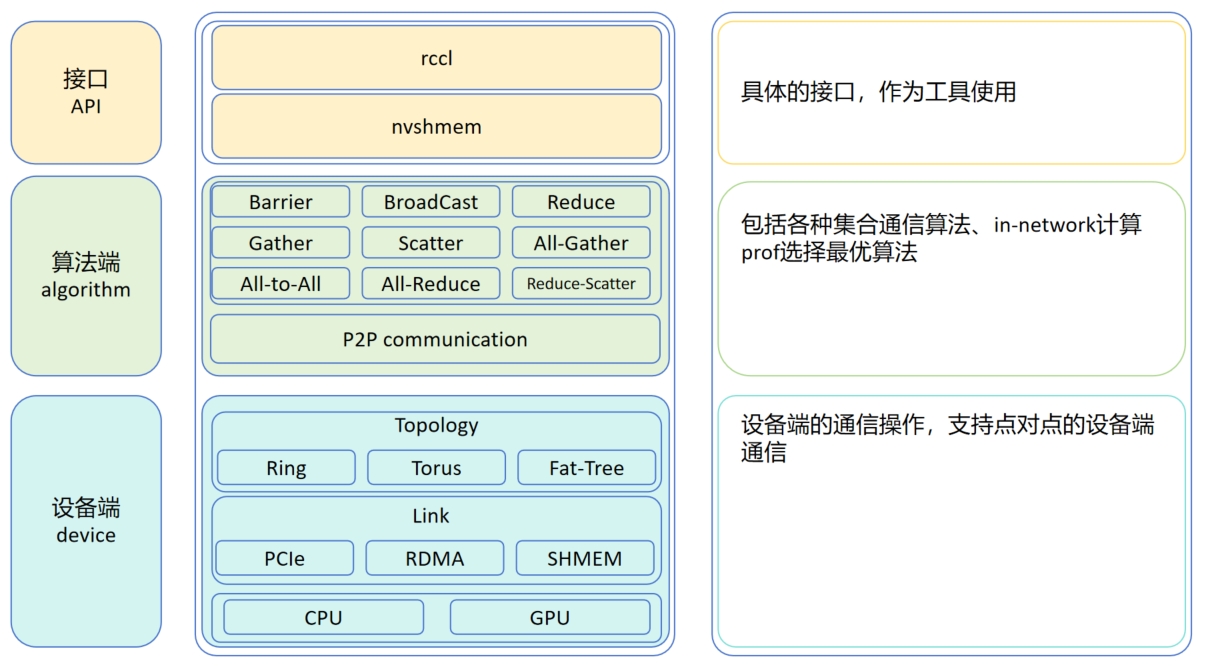The height and width of the screenshot is (669, 1209).
Task: Select the Fat-Tree topology
Action: click(x=586, y=467)
